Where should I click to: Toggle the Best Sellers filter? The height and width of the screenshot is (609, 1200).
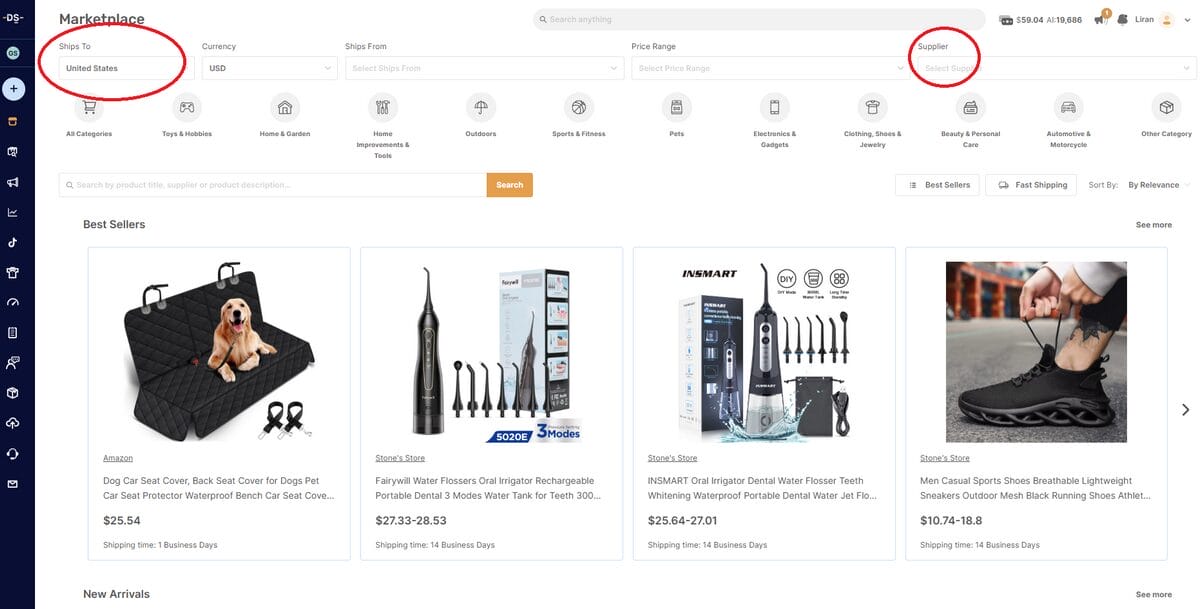click(936, 185)
